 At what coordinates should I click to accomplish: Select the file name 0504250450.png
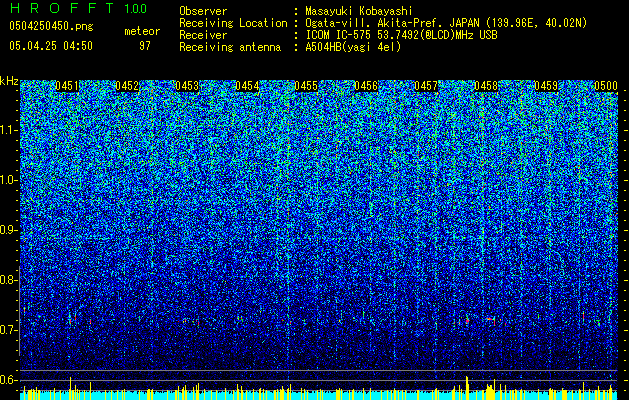click(51, 26)
